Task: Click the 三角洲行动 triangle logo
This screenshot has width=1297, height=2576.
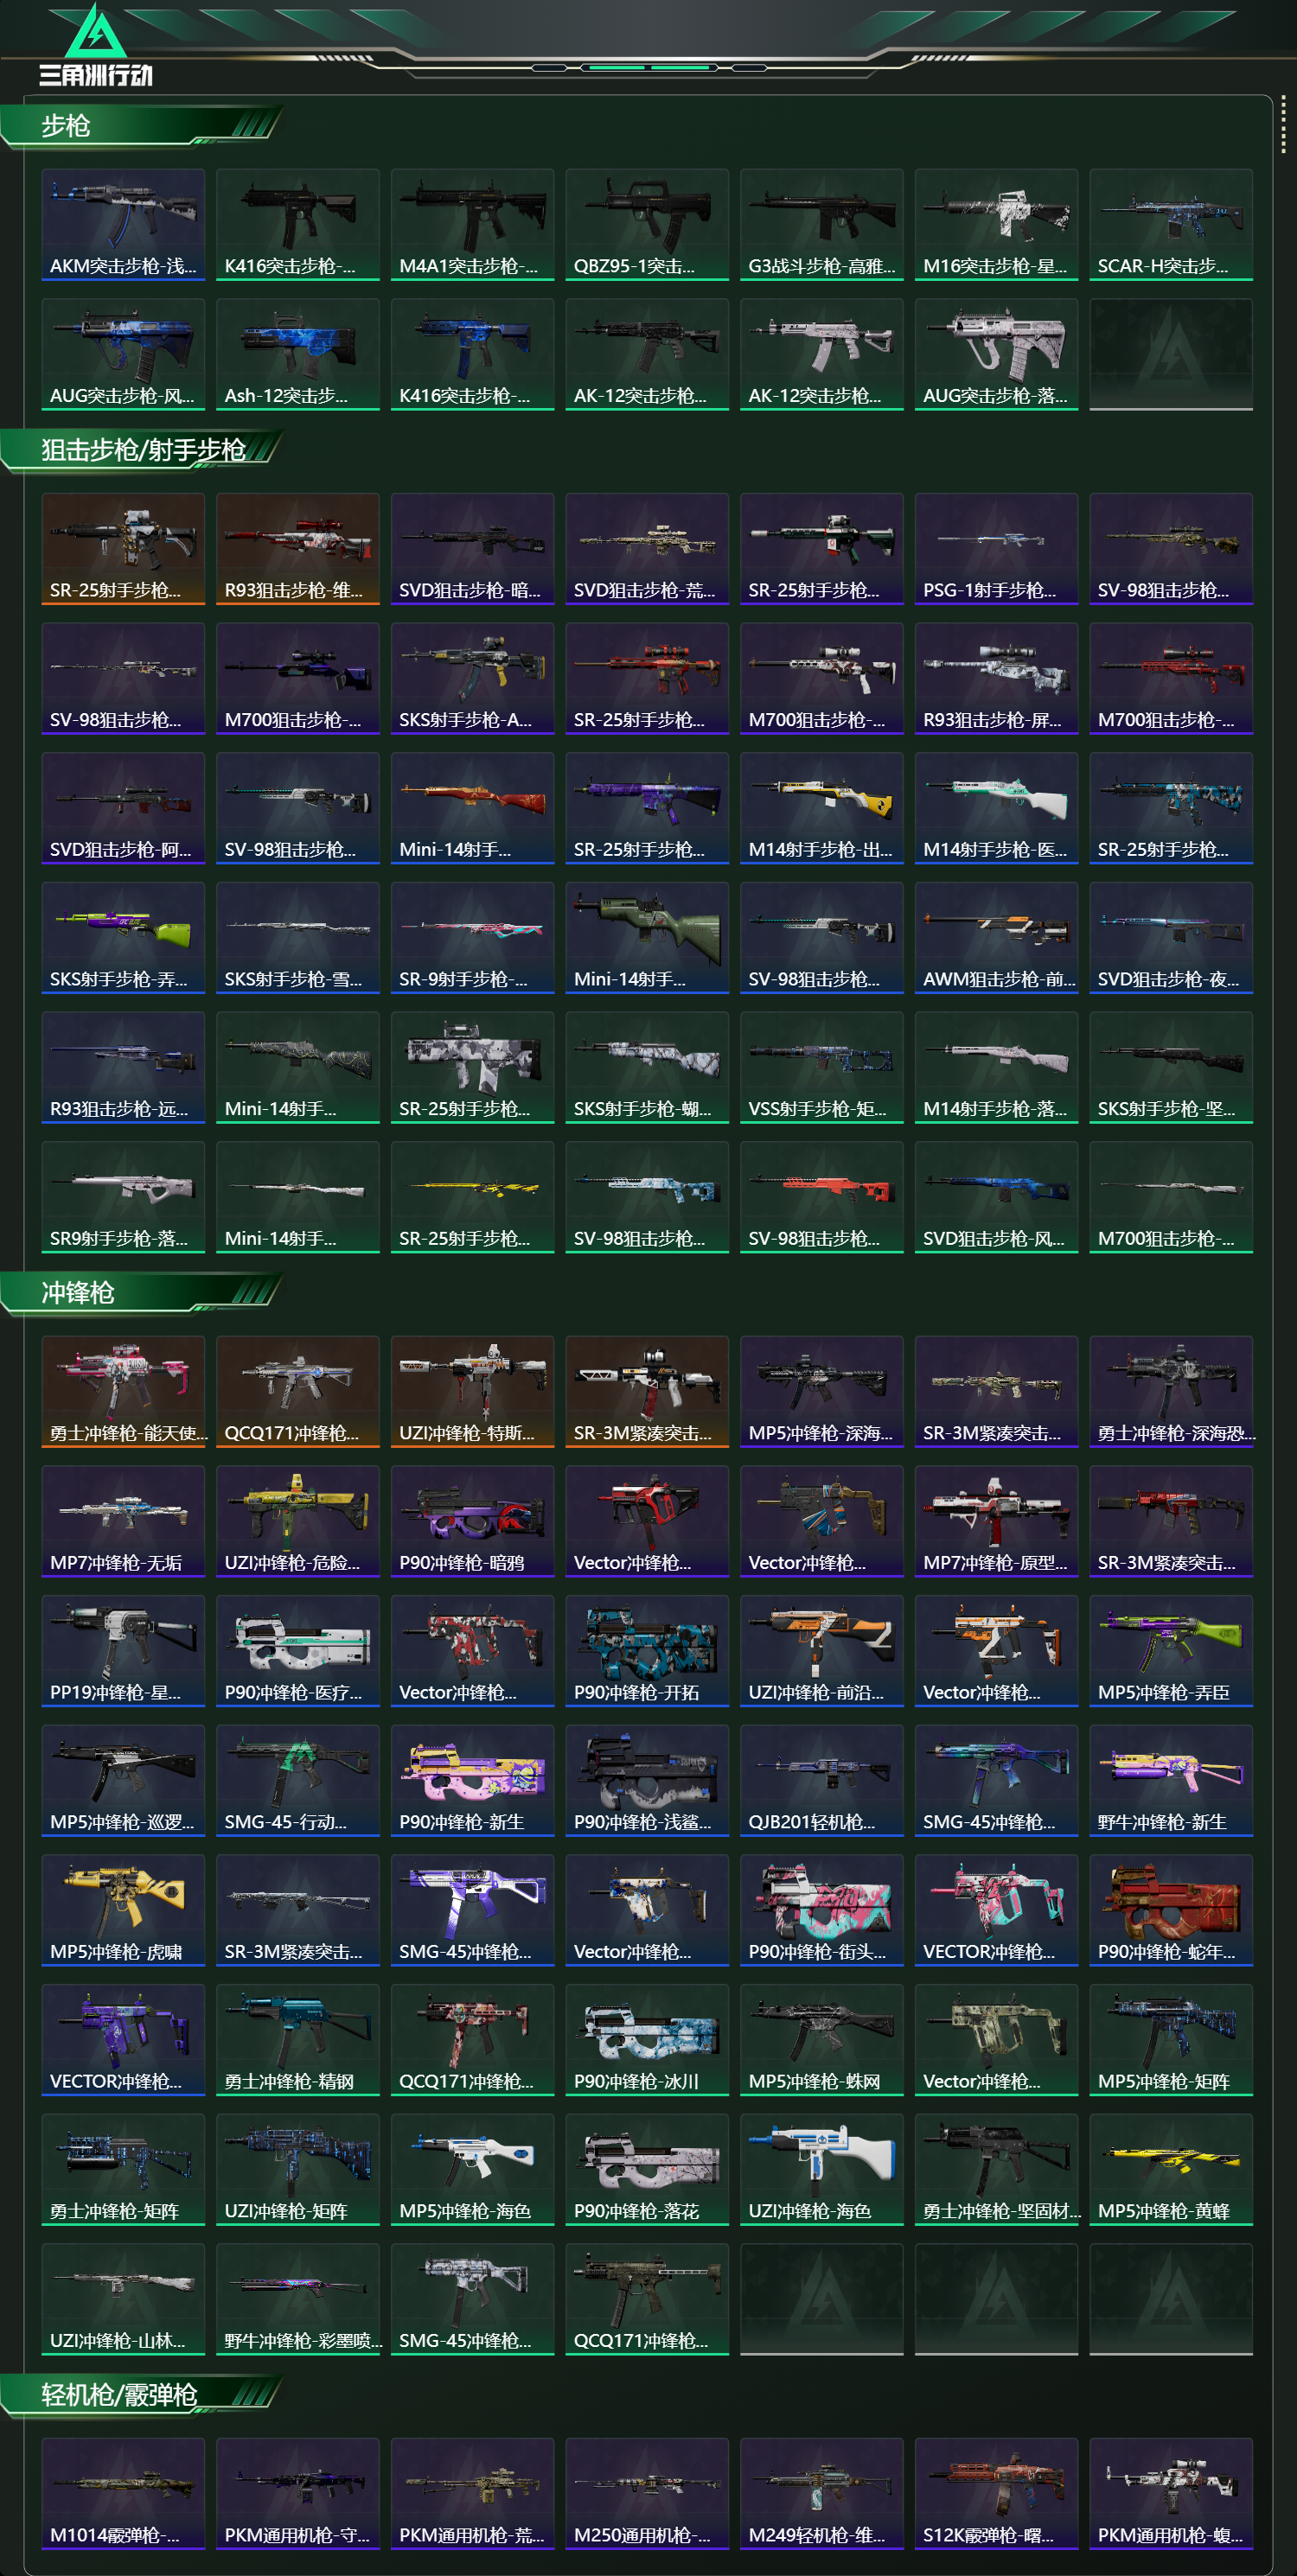Action: tap(95, 33)
